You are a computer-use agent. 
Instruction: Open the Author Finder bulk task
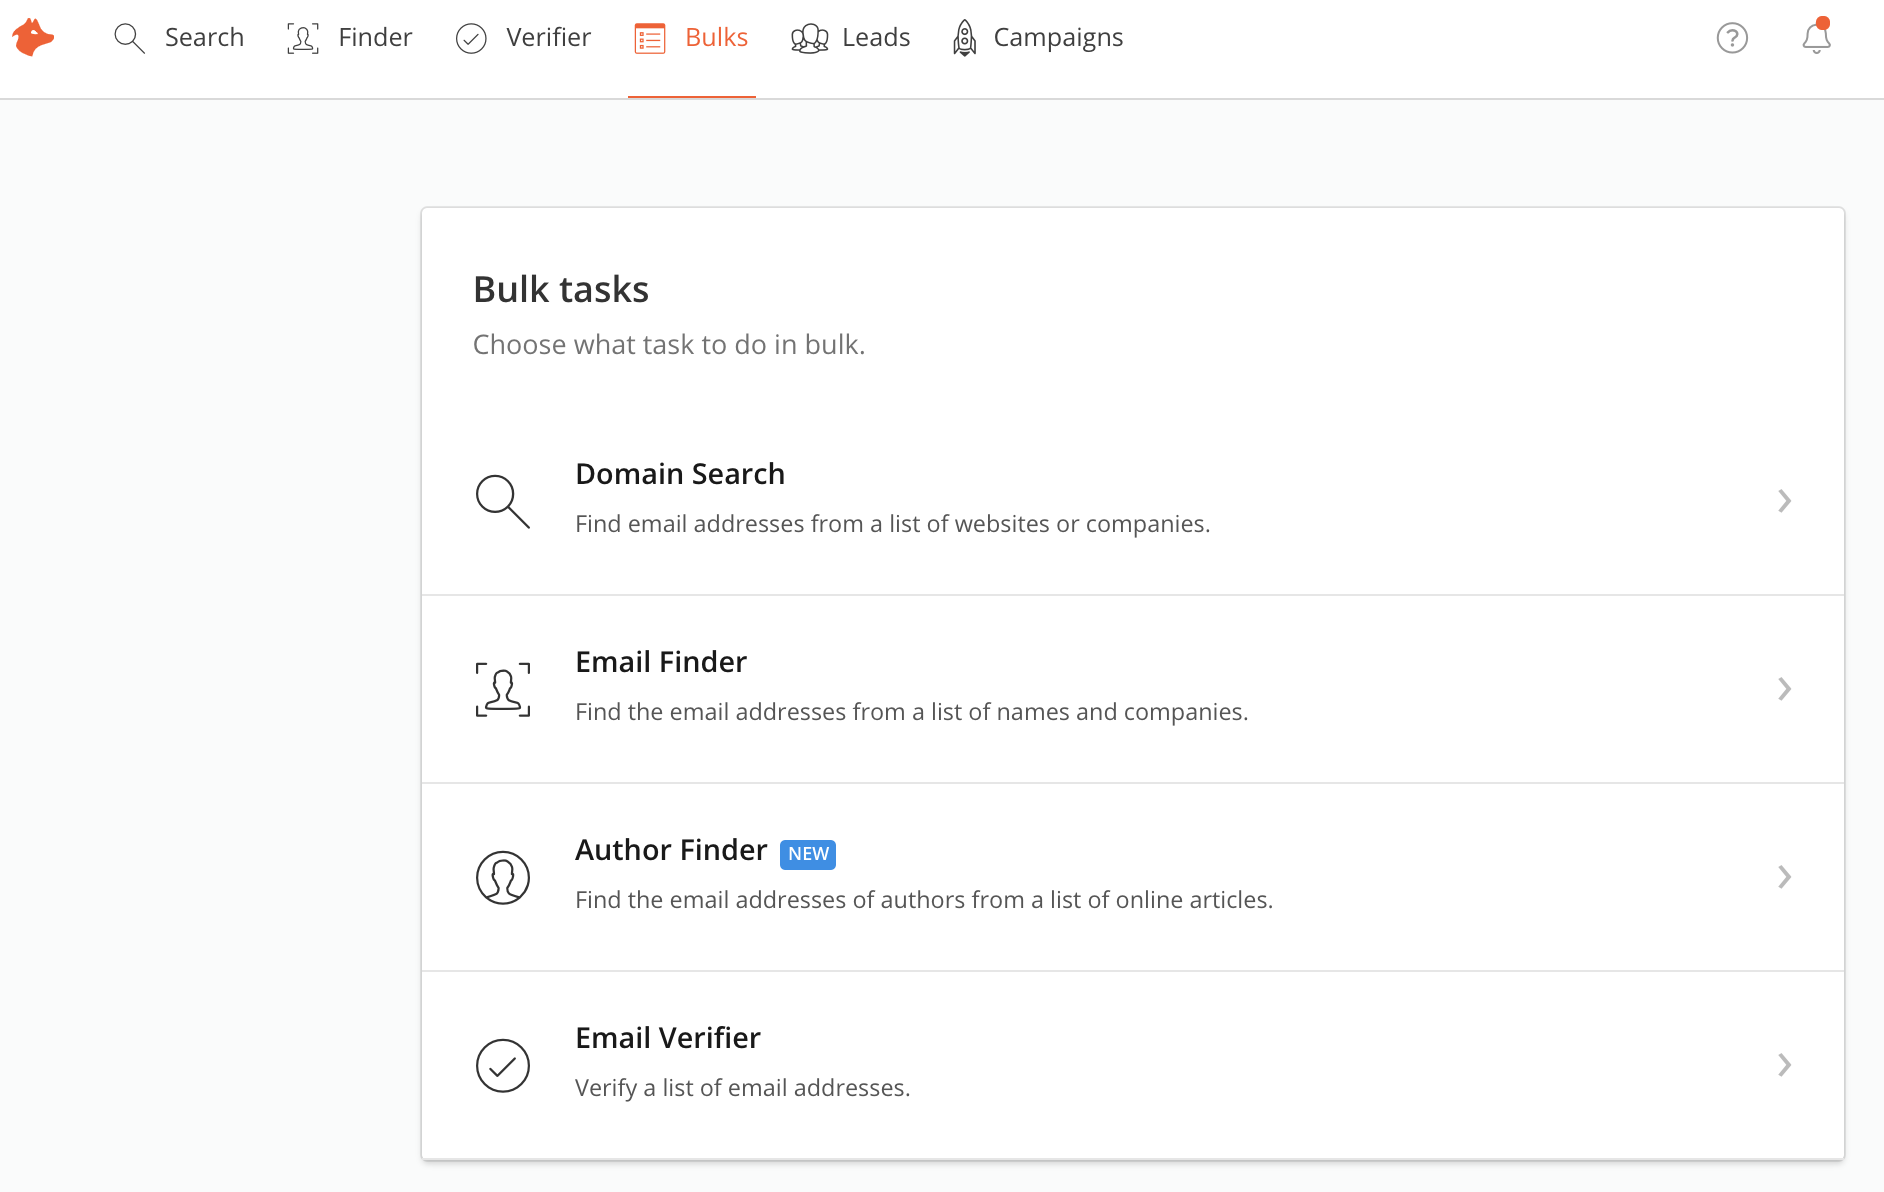click(x=671, y=849)
